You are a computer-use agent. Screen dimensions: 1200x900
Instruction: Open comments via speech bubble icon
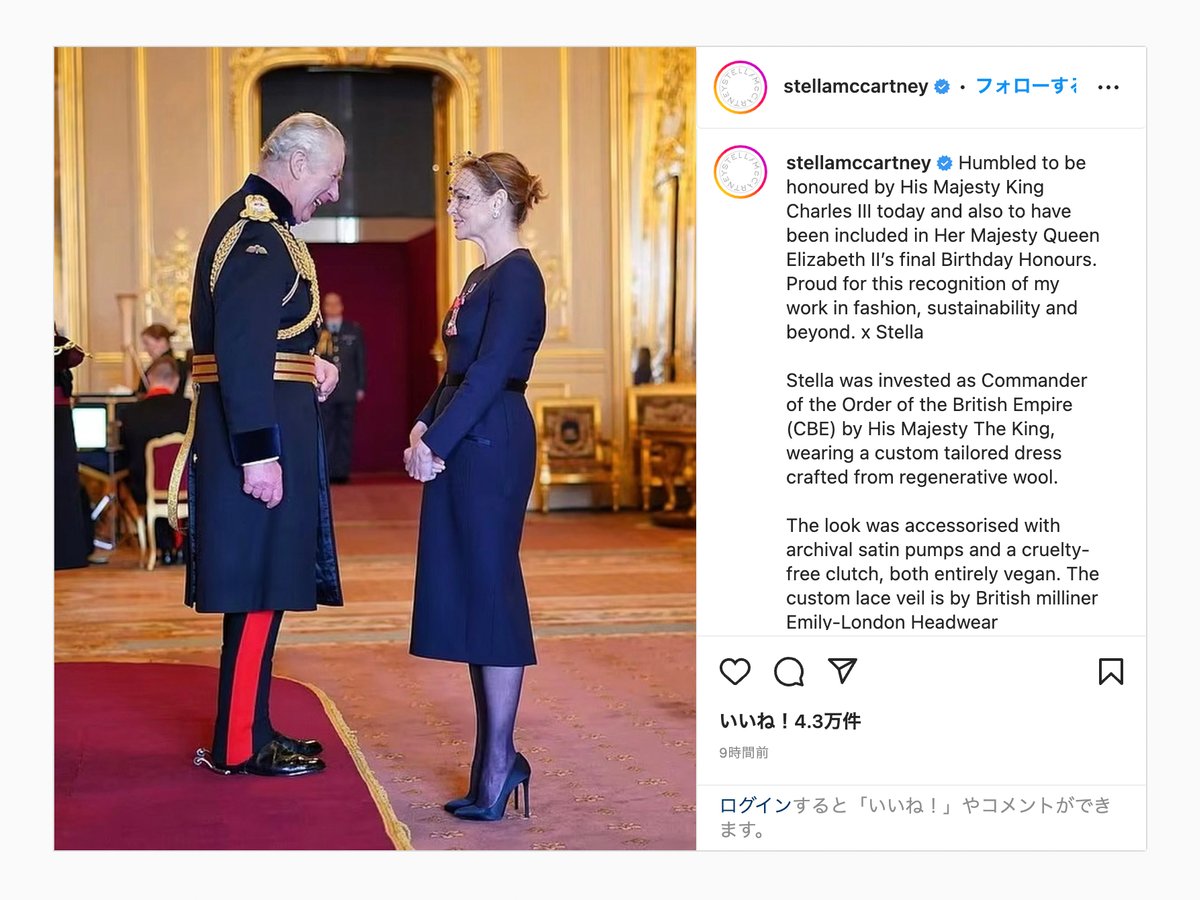click(x=789, y=671)
